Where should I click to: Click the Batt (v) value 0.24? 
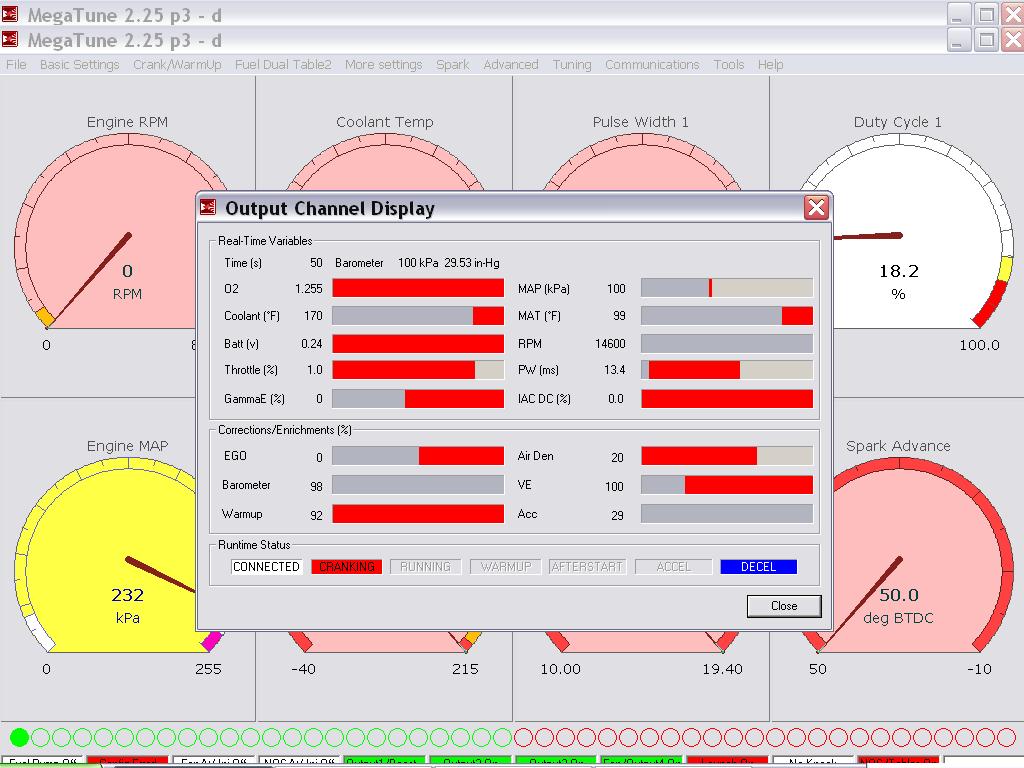click(x=312, y=344)
